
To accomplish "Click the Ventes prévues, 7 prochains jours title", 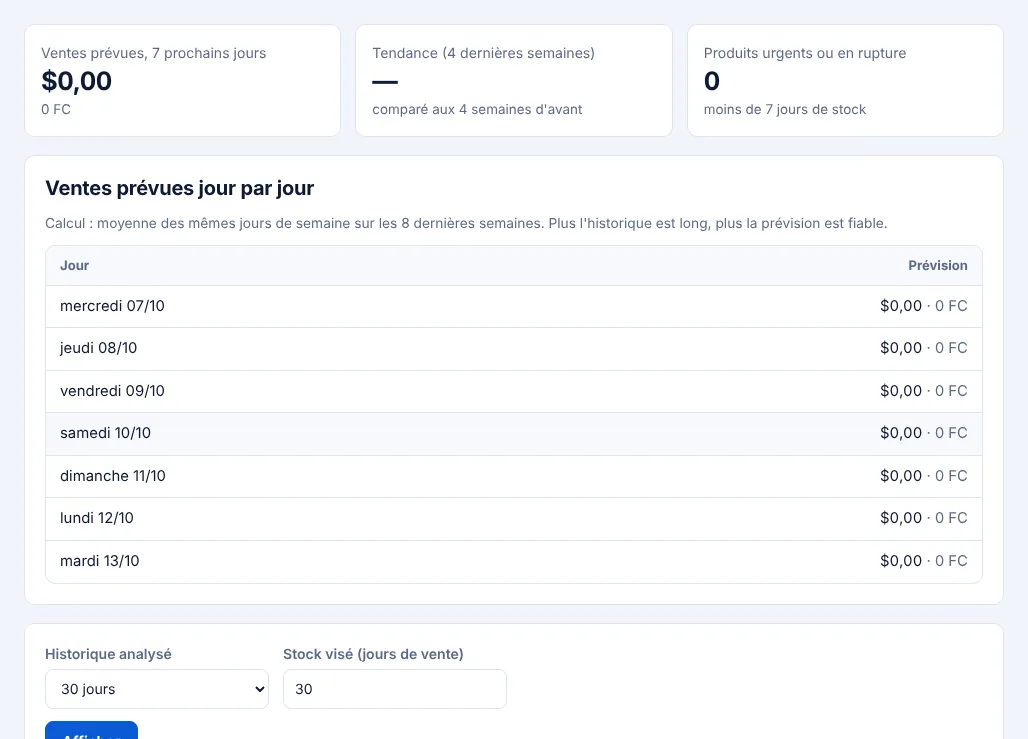I will [x=153, y=53].
